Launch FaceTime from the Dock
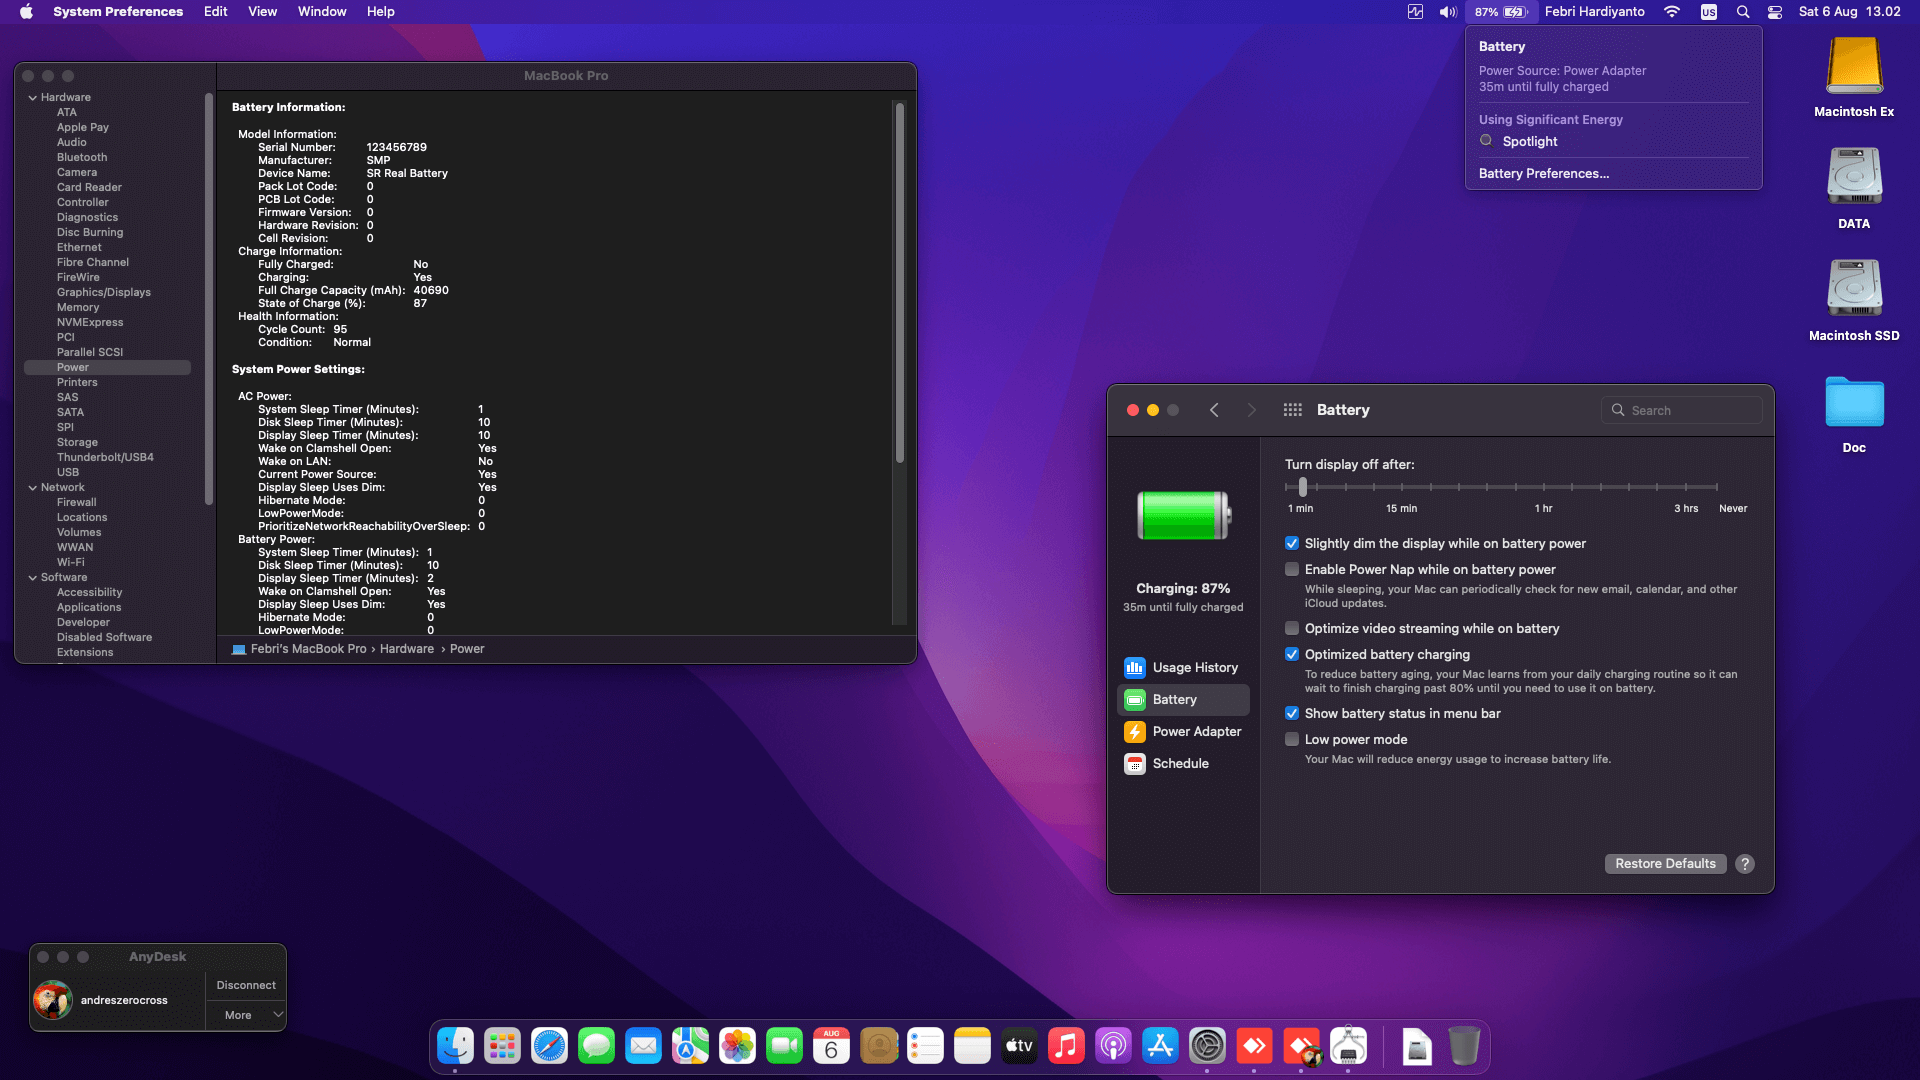The width and height of the screenshot is (1920, 1080). click(784, 1046)
